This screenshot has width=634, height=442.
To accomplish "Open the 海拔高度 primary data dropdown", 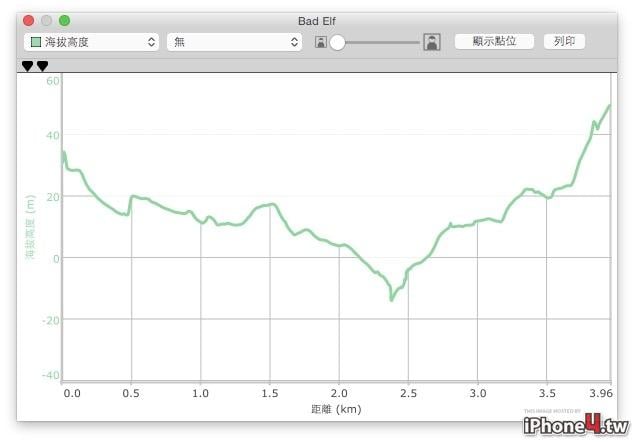I will click(x=91, y=42).
